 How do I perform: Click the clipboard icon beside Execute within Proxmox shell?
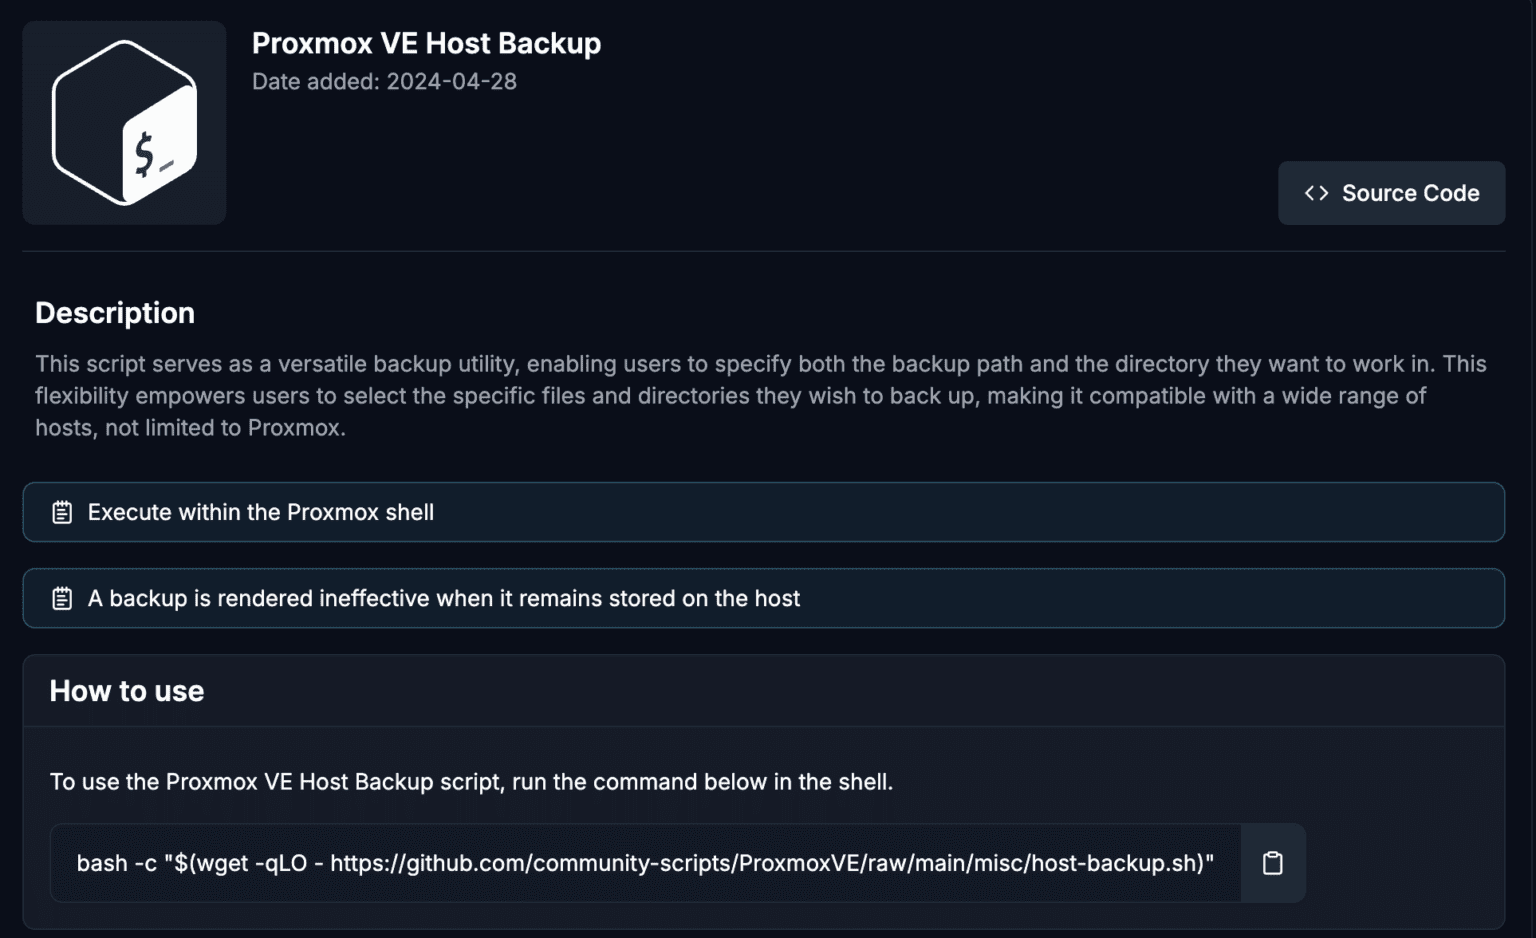click(61, 511)
